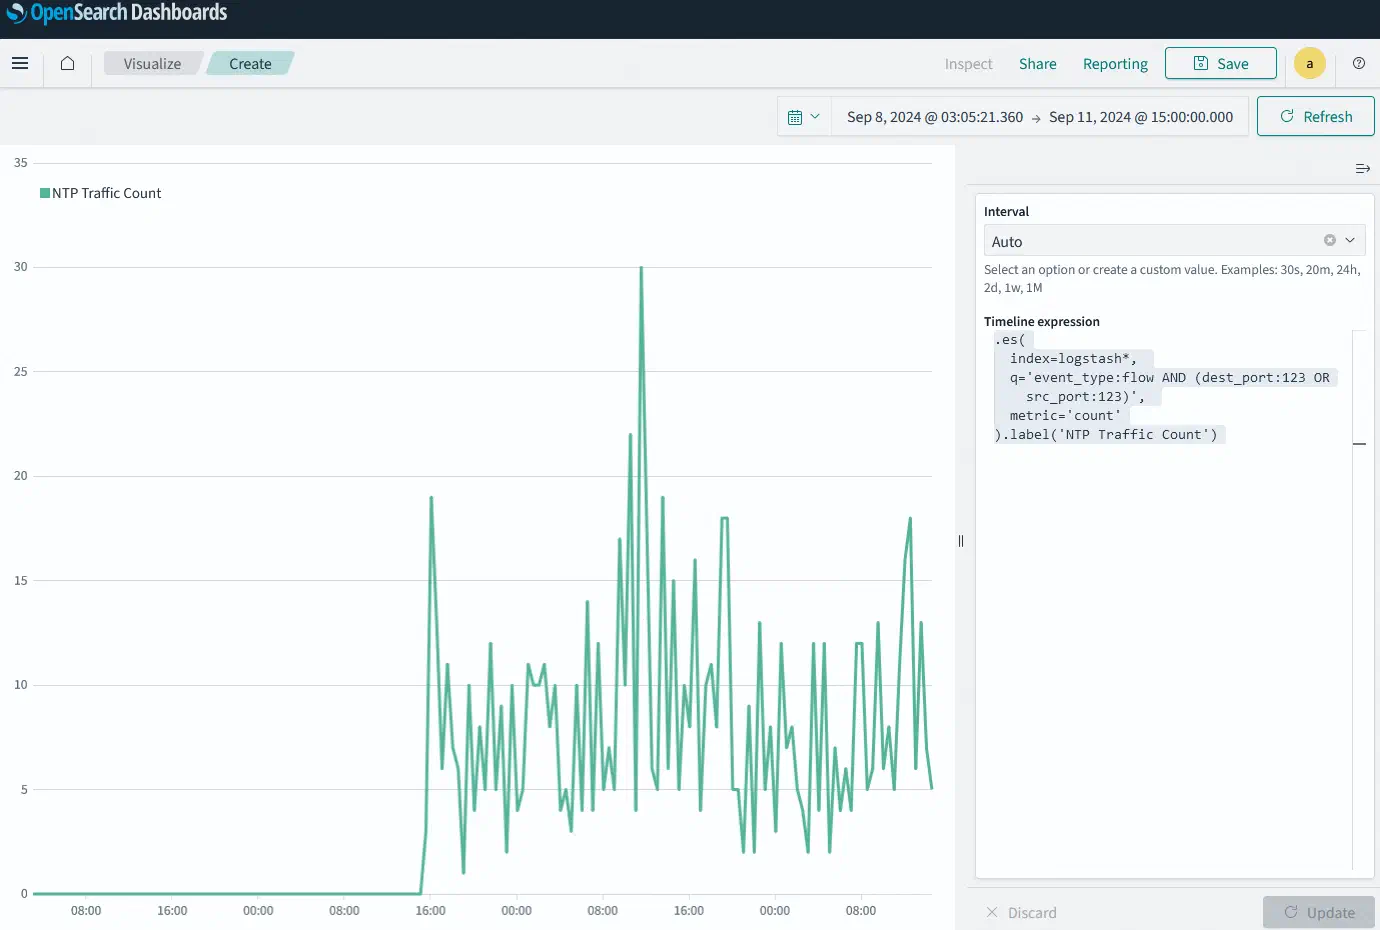Click the Interval field label

click(1006, 211)
